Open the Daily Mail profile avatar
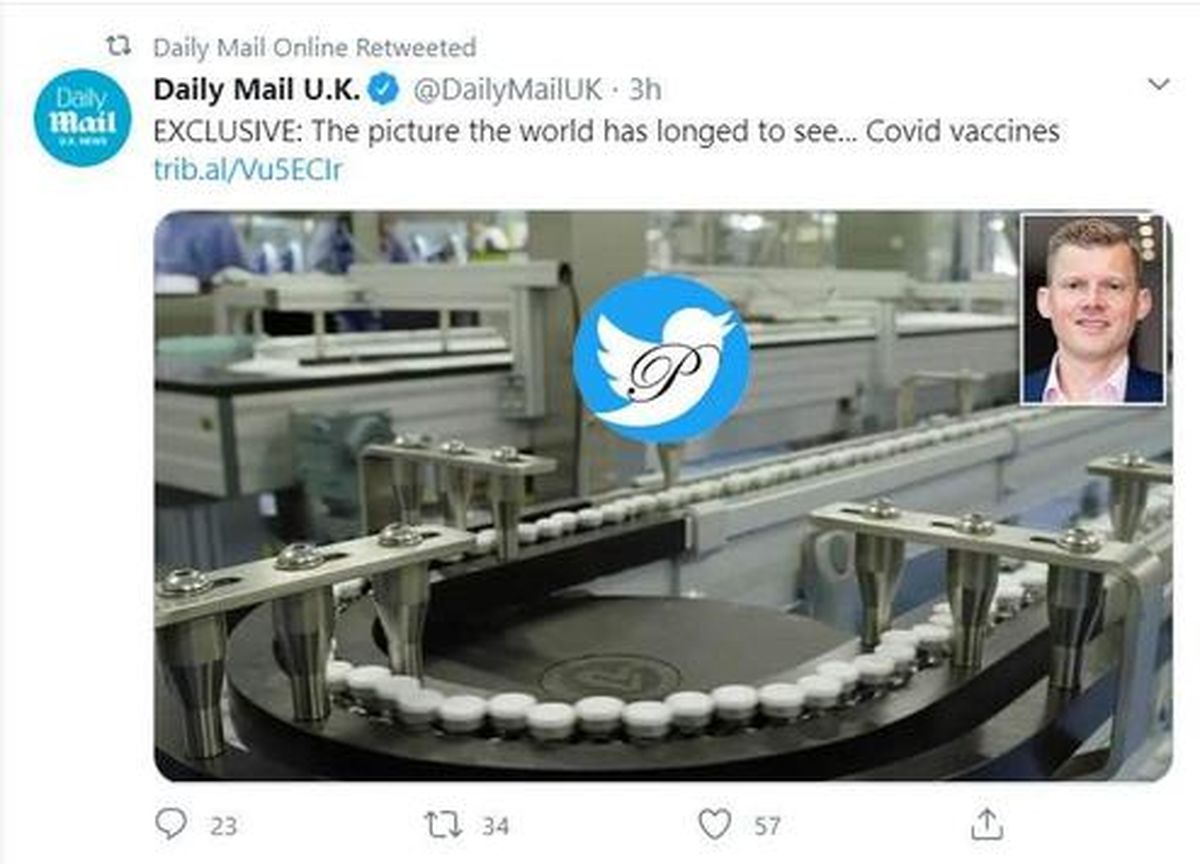Image resolution: width=1200 pixels, height=864 pixels. click(x=82, y=118)
